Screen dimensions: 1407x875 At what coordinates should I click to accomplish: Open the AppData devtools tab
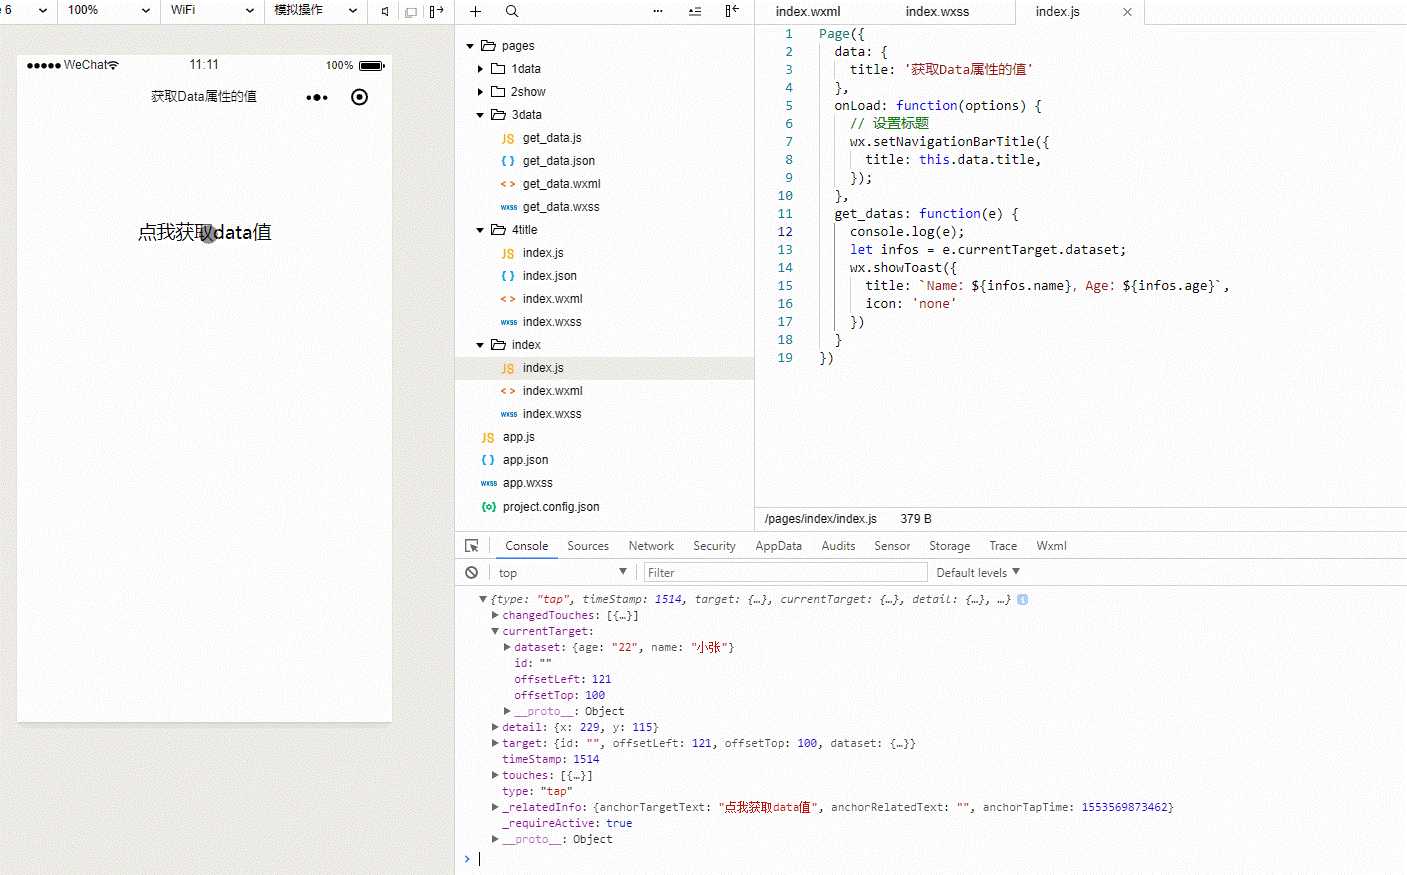pyautogui.click(x=778, y=546)
